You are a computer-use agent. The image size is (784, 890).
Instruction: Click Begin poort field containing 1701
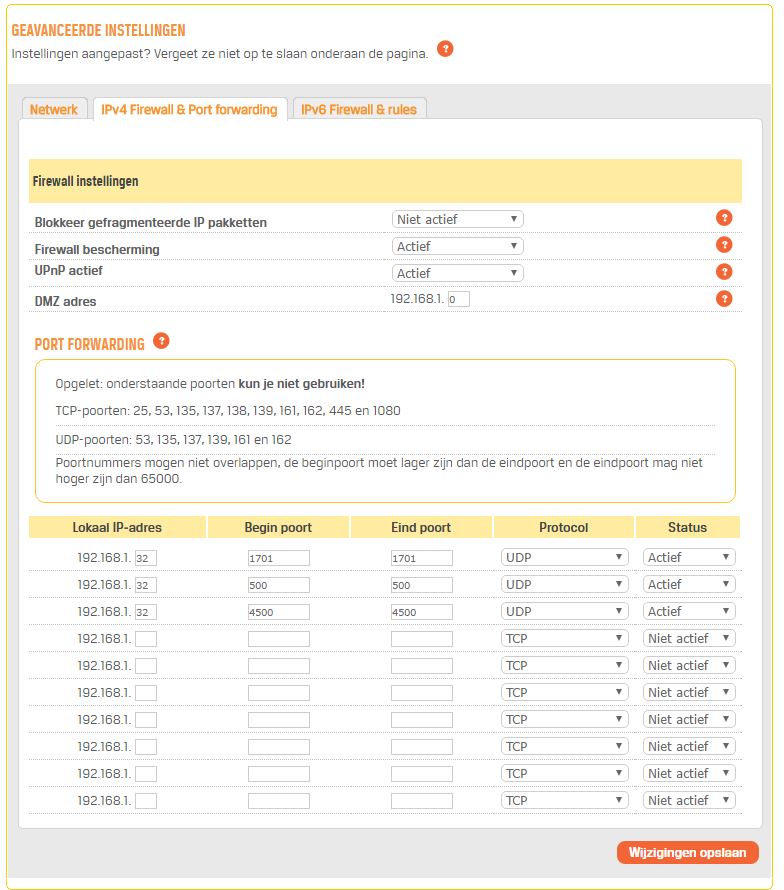point(278,558)
